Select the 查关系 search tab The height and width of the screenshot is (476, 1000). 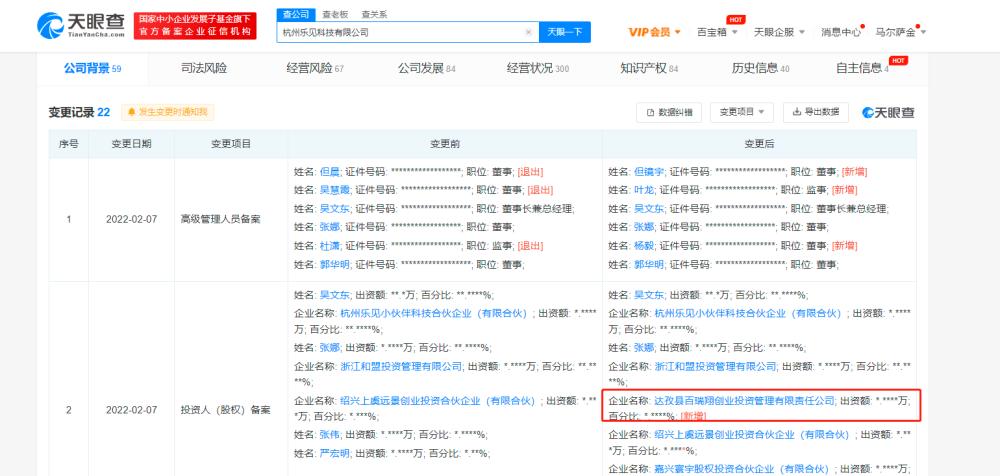[x=374, y=14]
